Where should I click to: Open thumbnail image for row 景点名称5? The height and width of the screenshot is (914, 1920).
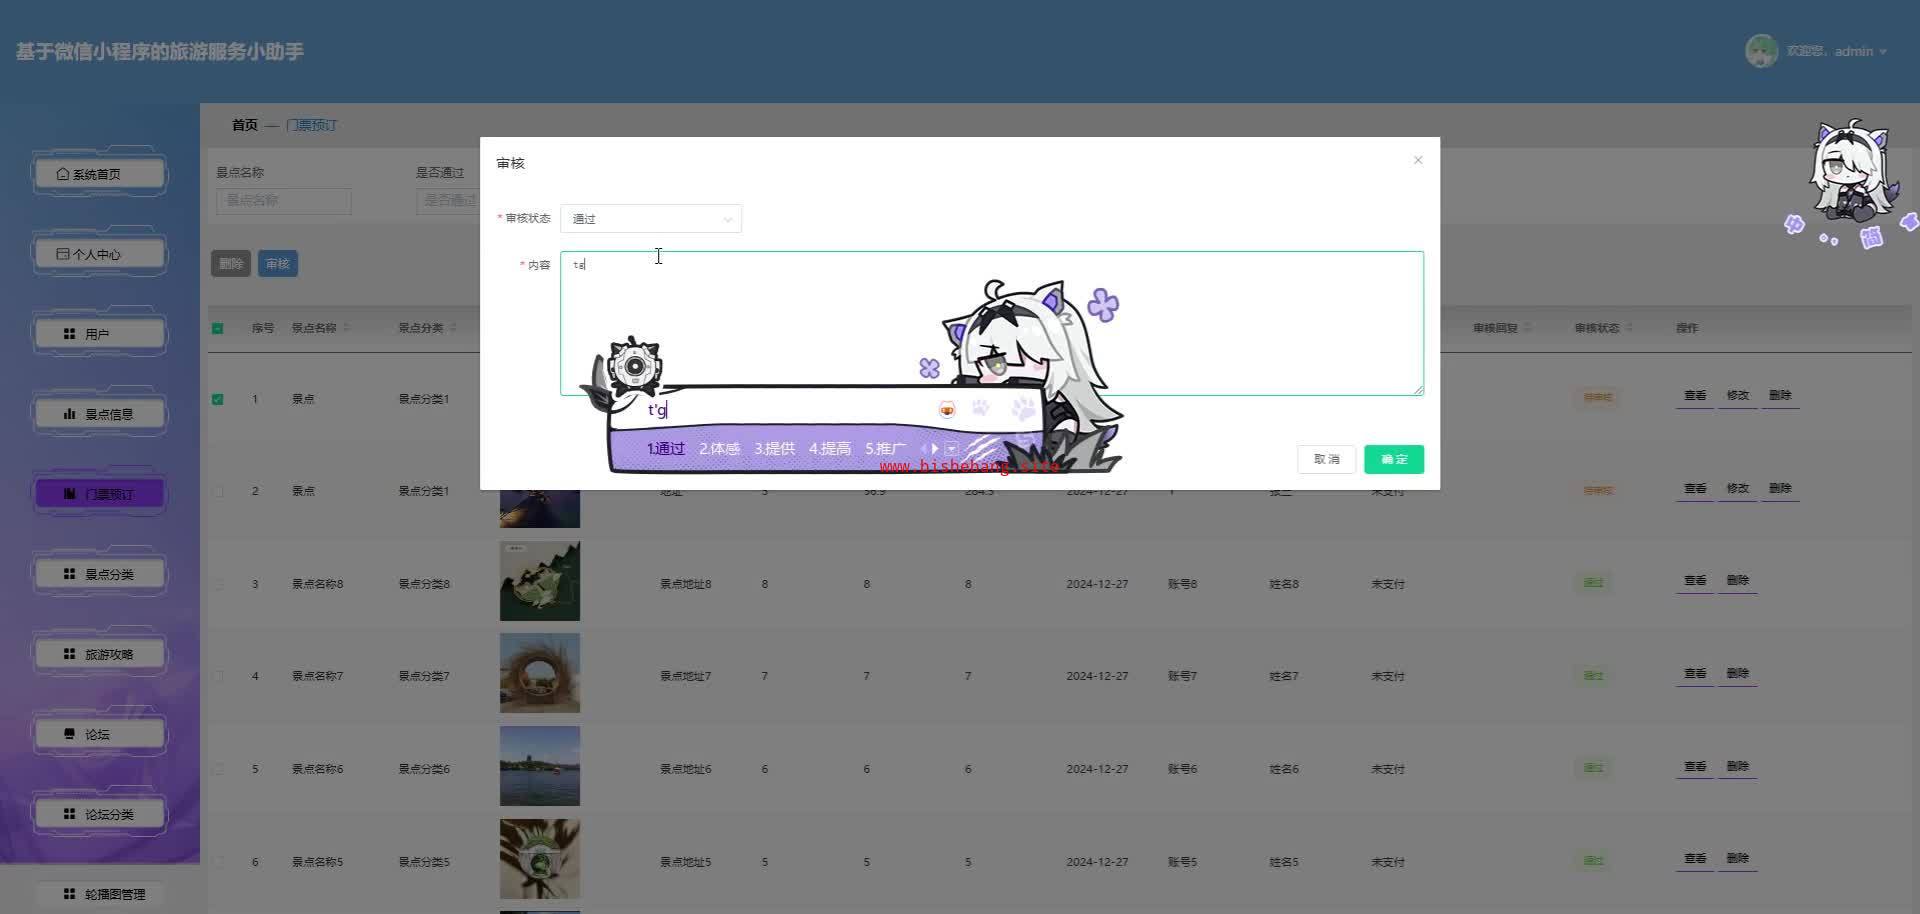[x=540, y=859]
